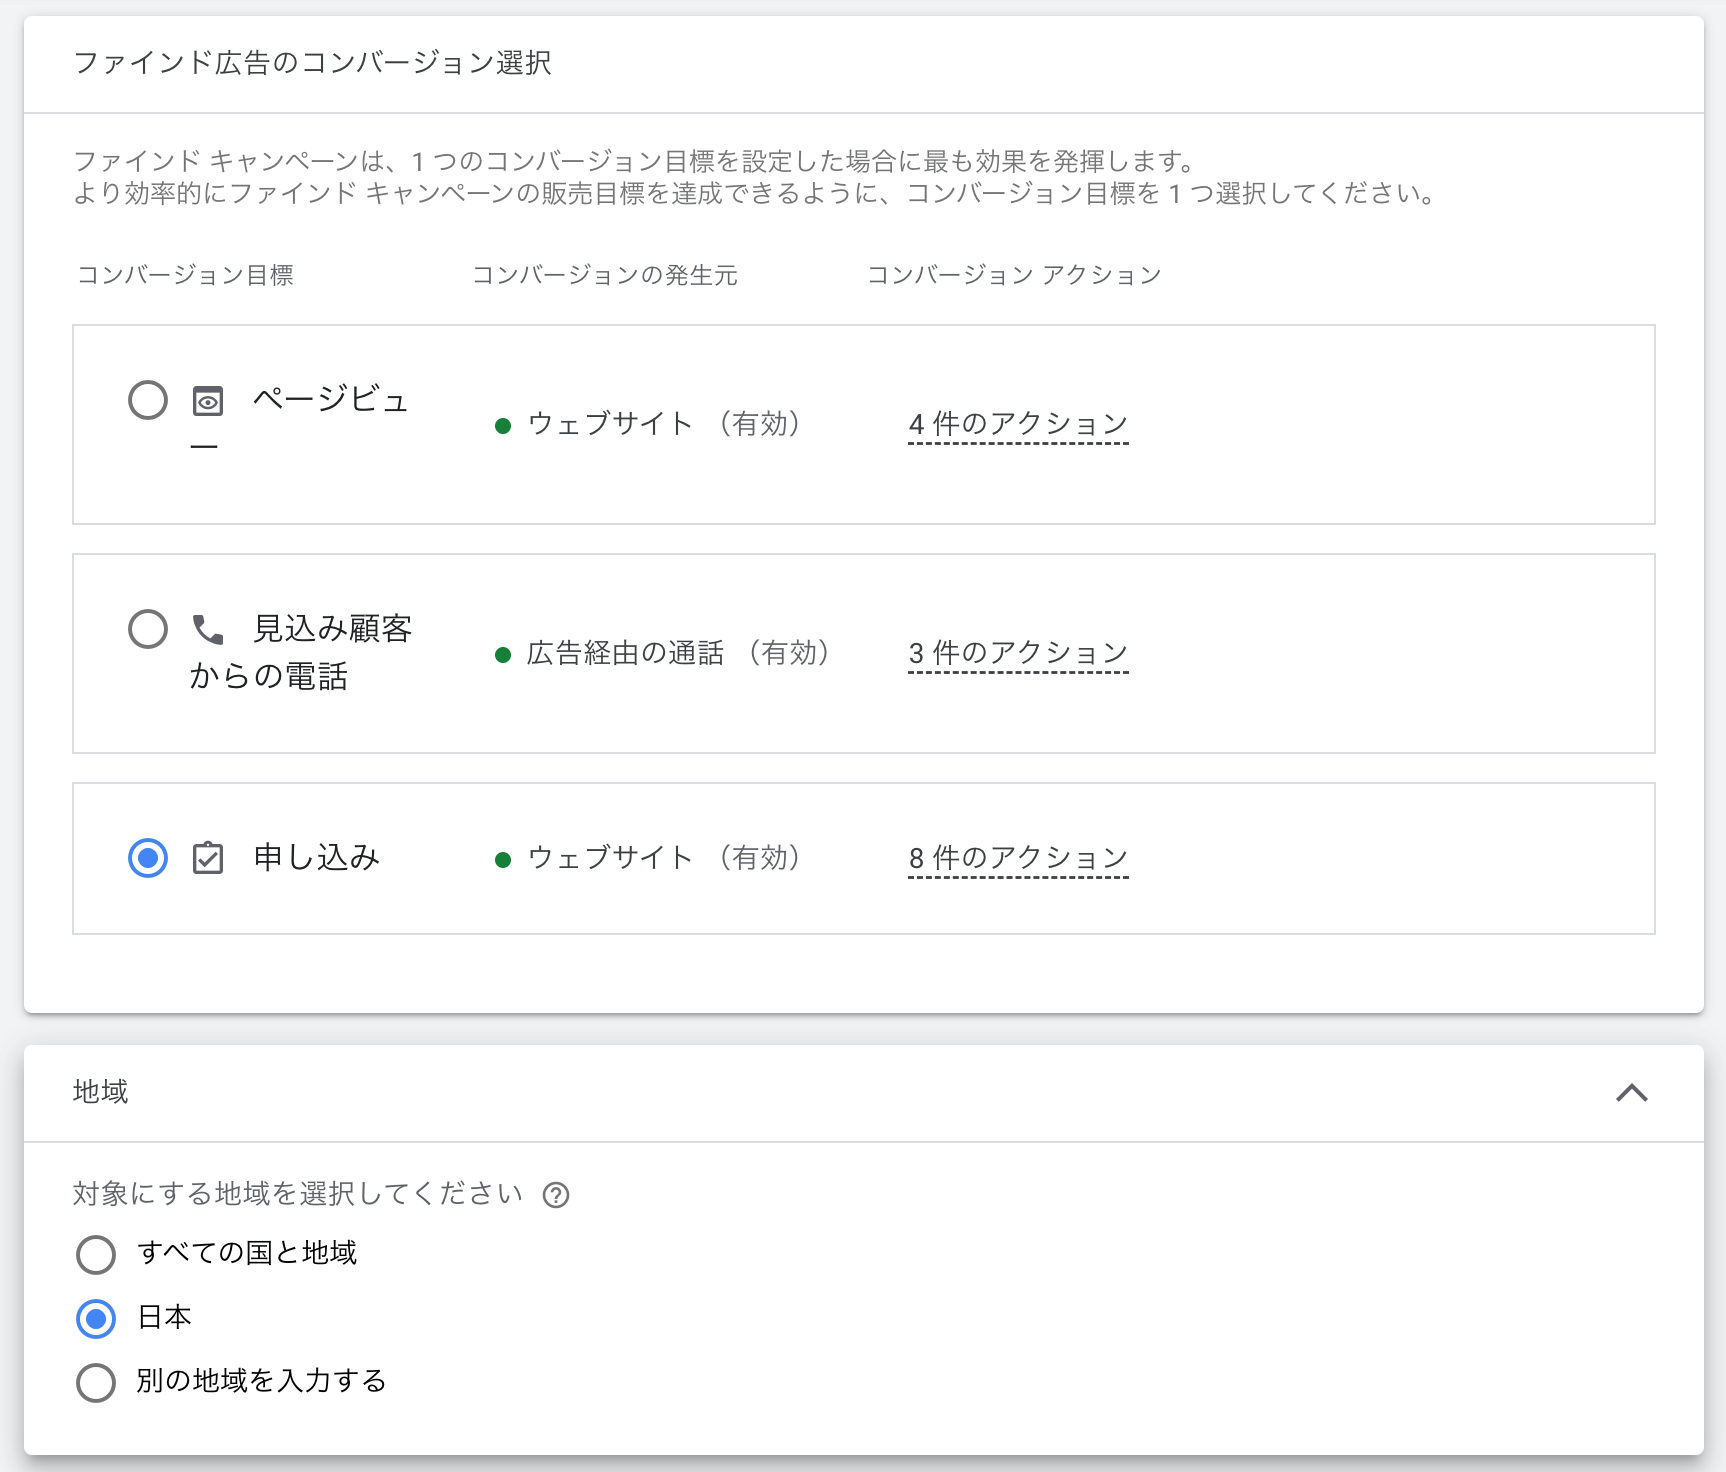The height and width of the screenshot is (1472, 1726).
Task: Click the 日本 option label
Action: [165, 1317]
